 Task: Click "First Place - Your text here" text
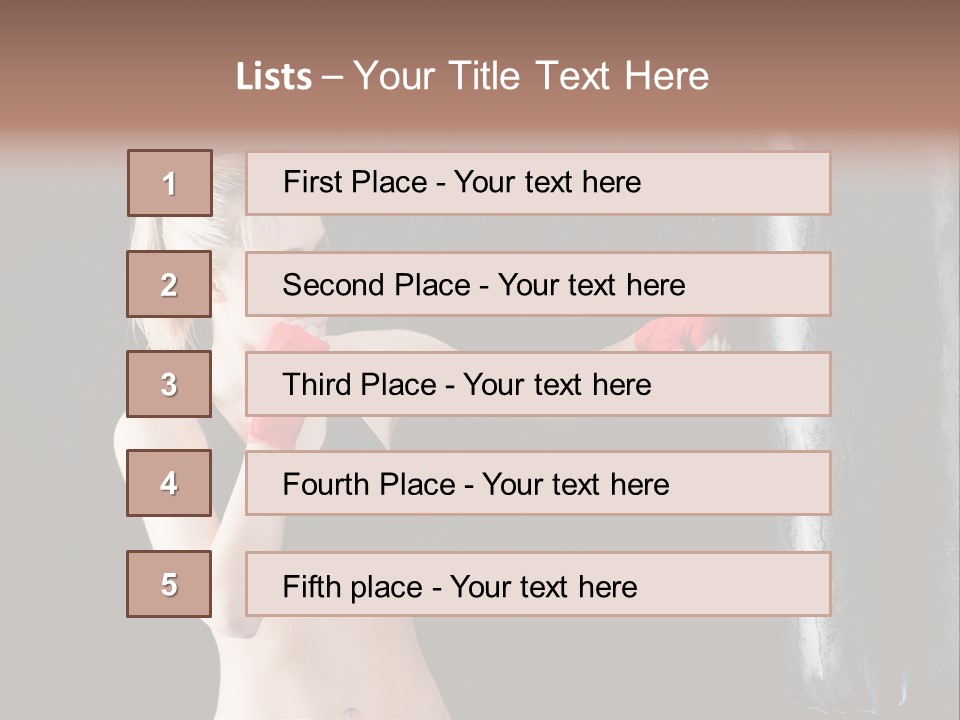(462, 182)
